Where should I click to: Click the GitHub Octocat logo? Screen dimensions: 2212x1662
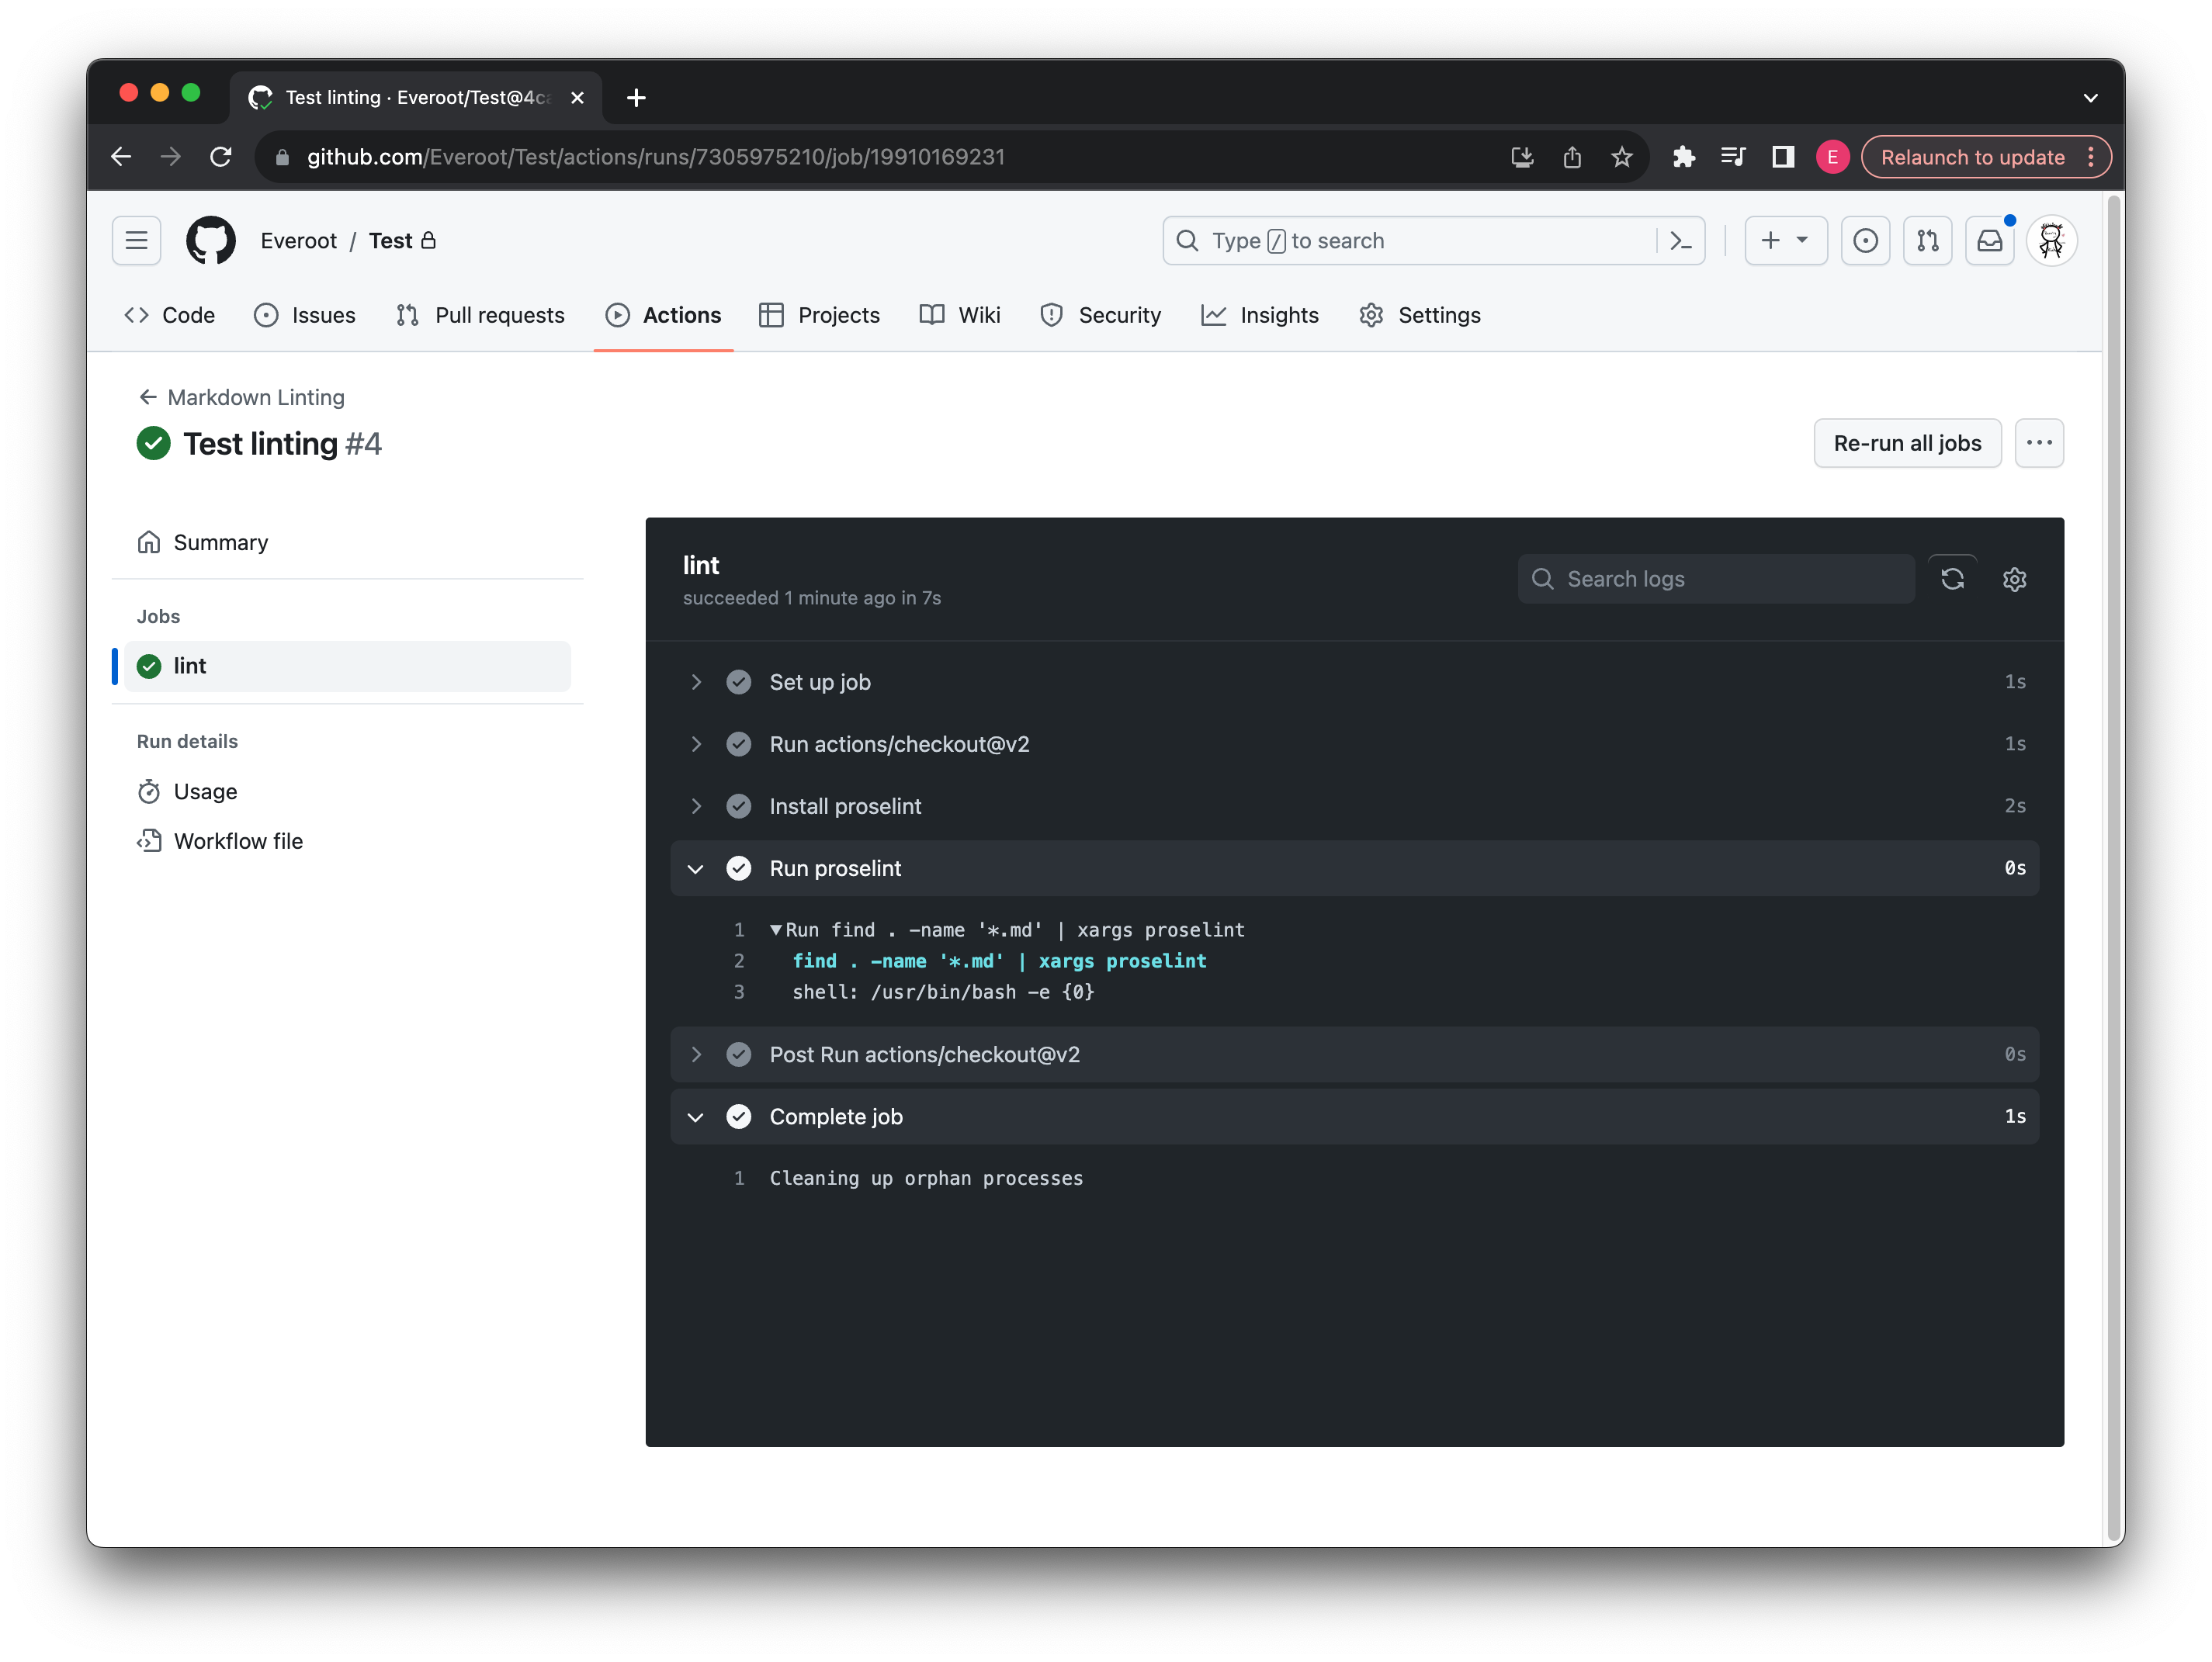pos(210,241)
